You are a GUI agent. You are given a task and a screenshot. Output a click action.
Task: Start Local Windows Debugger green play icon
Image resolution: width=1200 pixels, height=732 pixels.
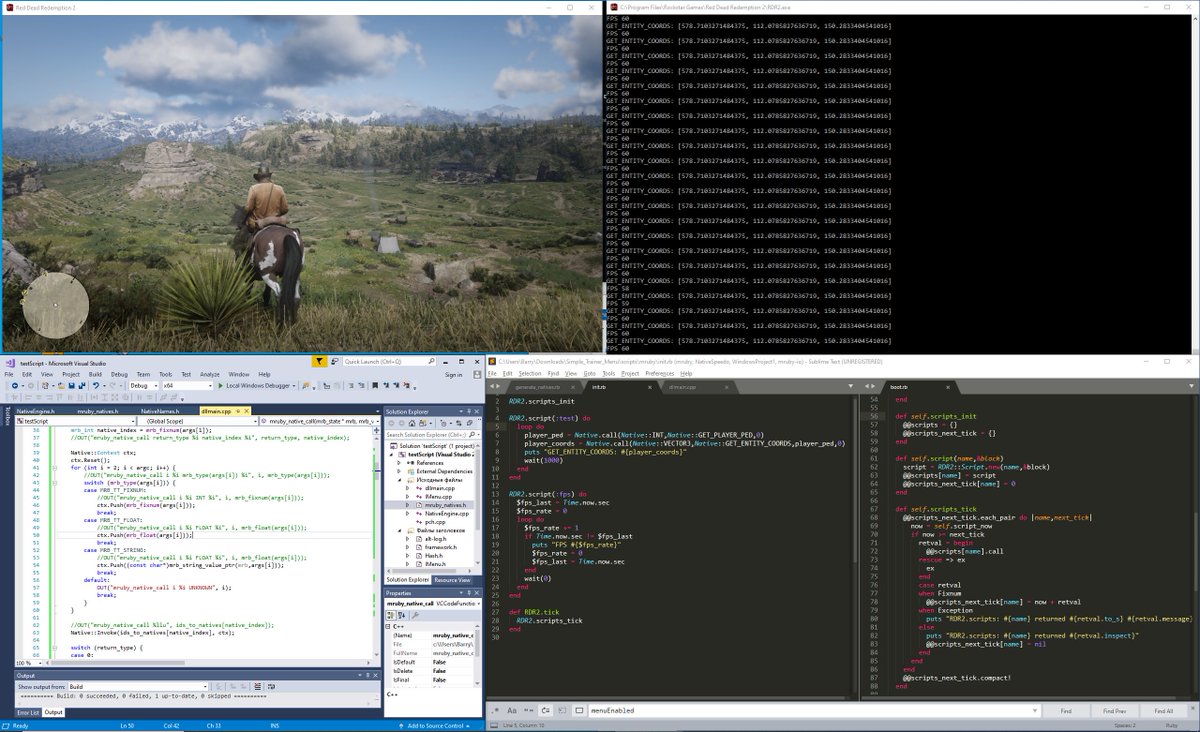tap(220, 385)
